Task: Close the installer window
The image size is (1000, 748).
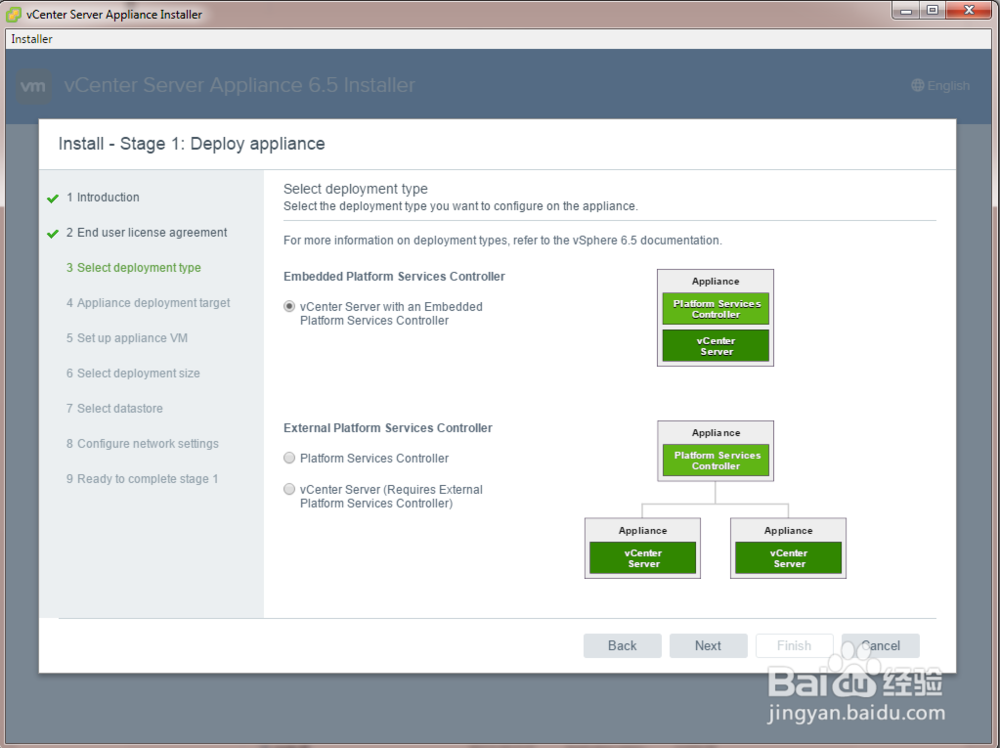Action: pos(969,11)
